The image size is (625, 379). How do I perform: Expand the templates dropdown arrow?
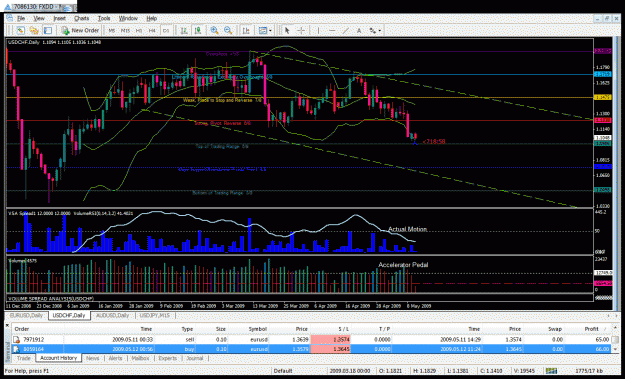[270, 30]
